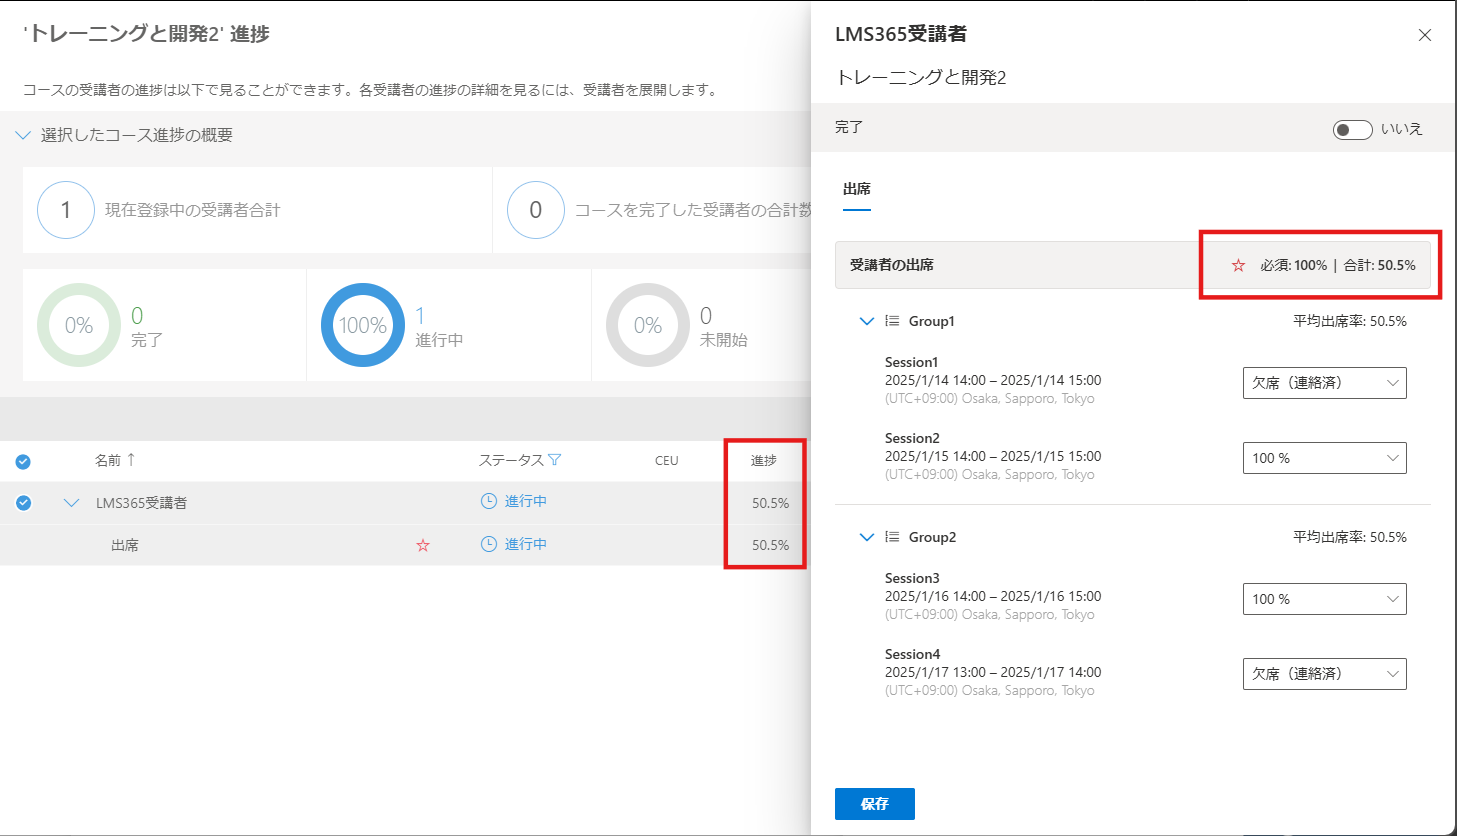Collapse the Group2 section chevron
The image size is (1457, 836).
(x=867, y=537)
